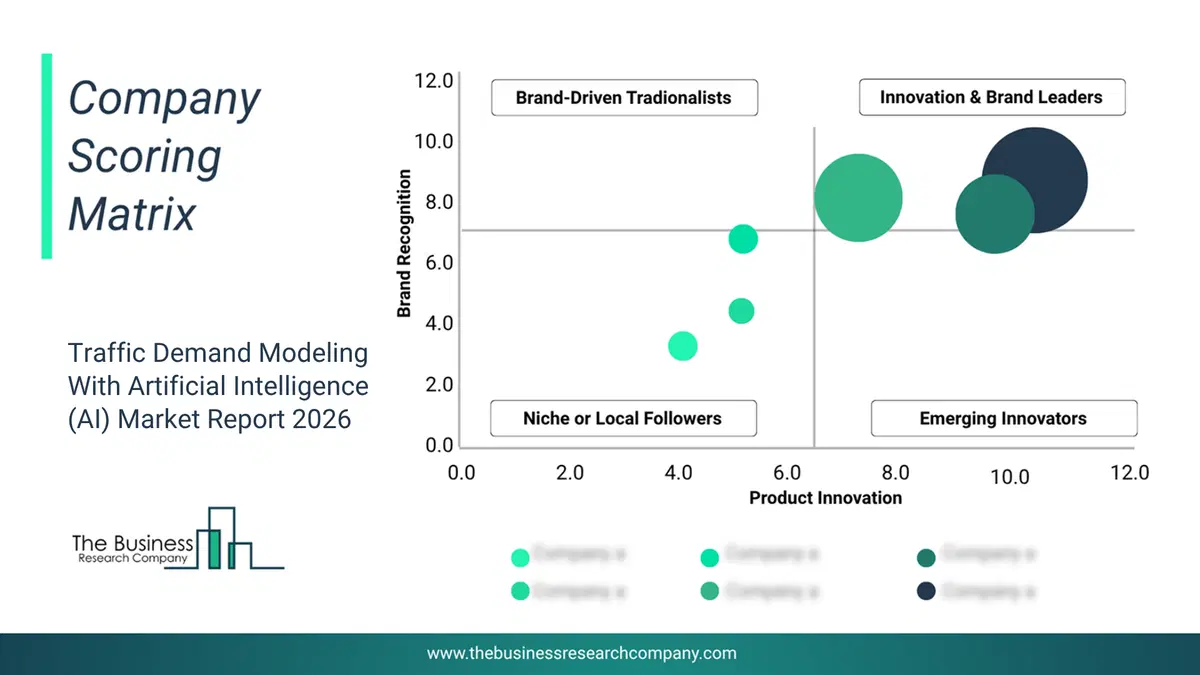The image size is (1200, 675).
Task: Click the Company Scoring Matrix title
Action: point(164,156)
